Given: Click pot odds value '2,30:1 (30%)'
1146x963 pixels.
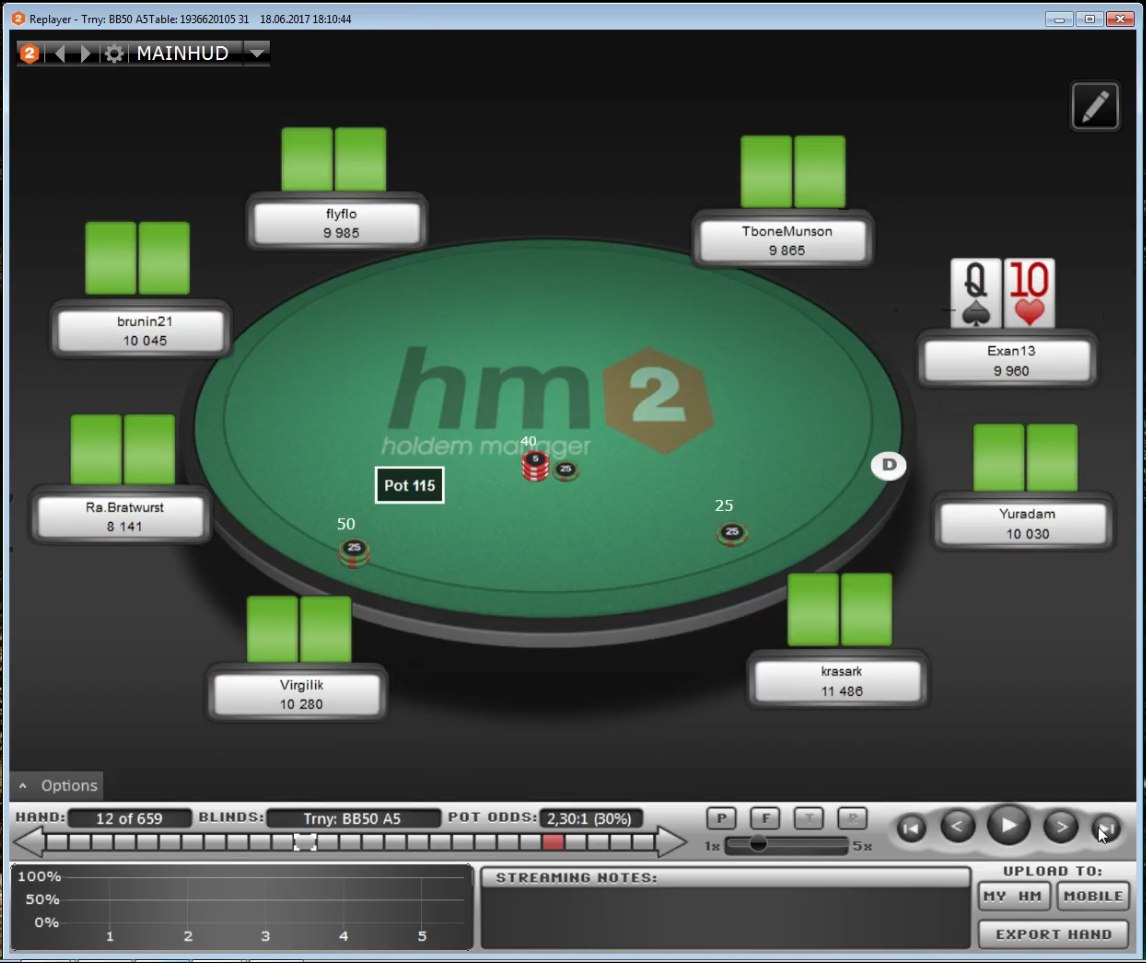Looking at the screenshot, I should tap(590, 818).
